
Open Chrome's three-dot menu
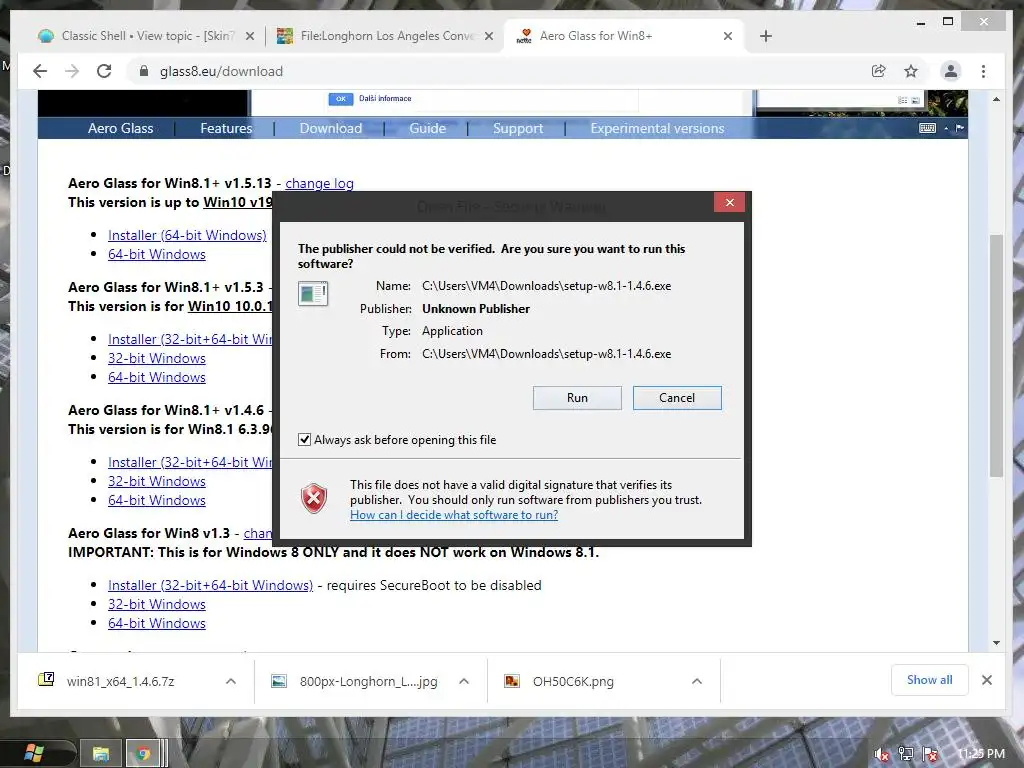click(x=984, y=71)
